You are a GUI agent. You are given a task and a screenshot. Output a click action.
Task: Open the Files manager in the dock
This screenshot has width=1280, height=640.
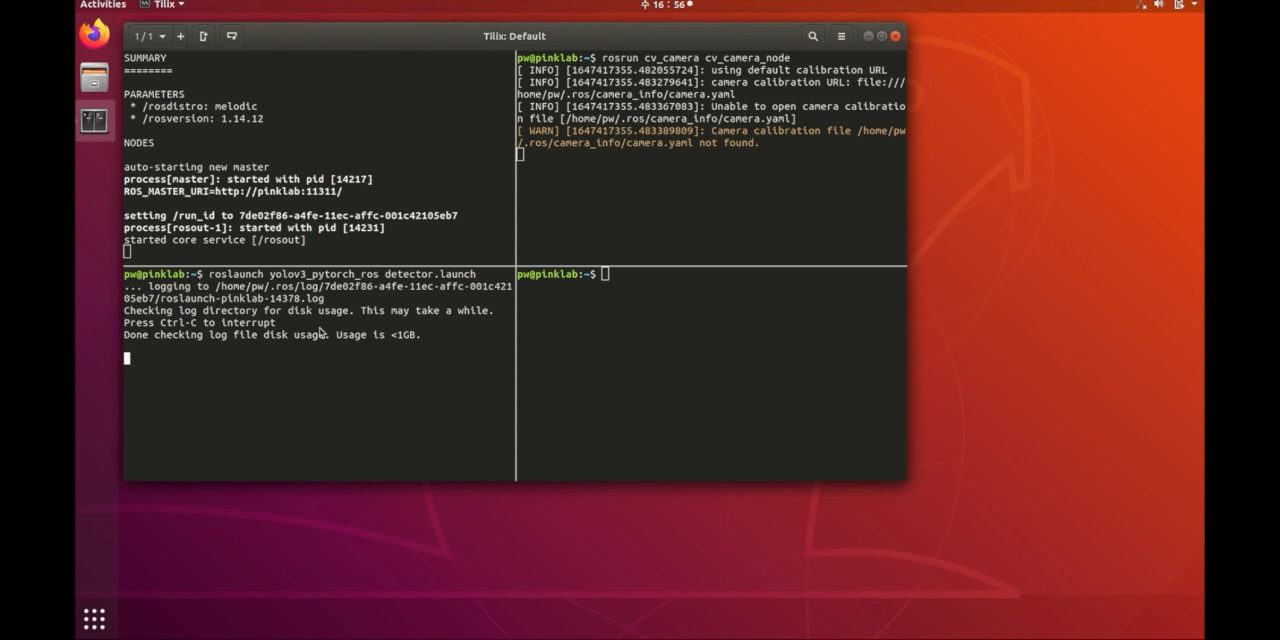(94, 77)
